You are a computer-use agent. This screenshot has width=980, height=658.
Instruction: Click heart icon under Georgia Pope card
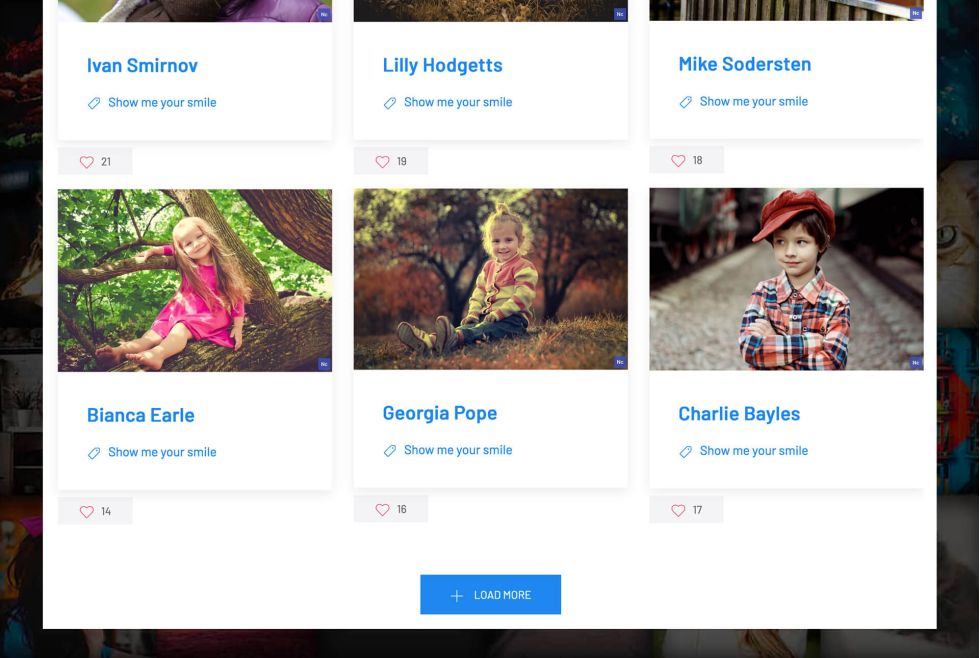[382, 509]
